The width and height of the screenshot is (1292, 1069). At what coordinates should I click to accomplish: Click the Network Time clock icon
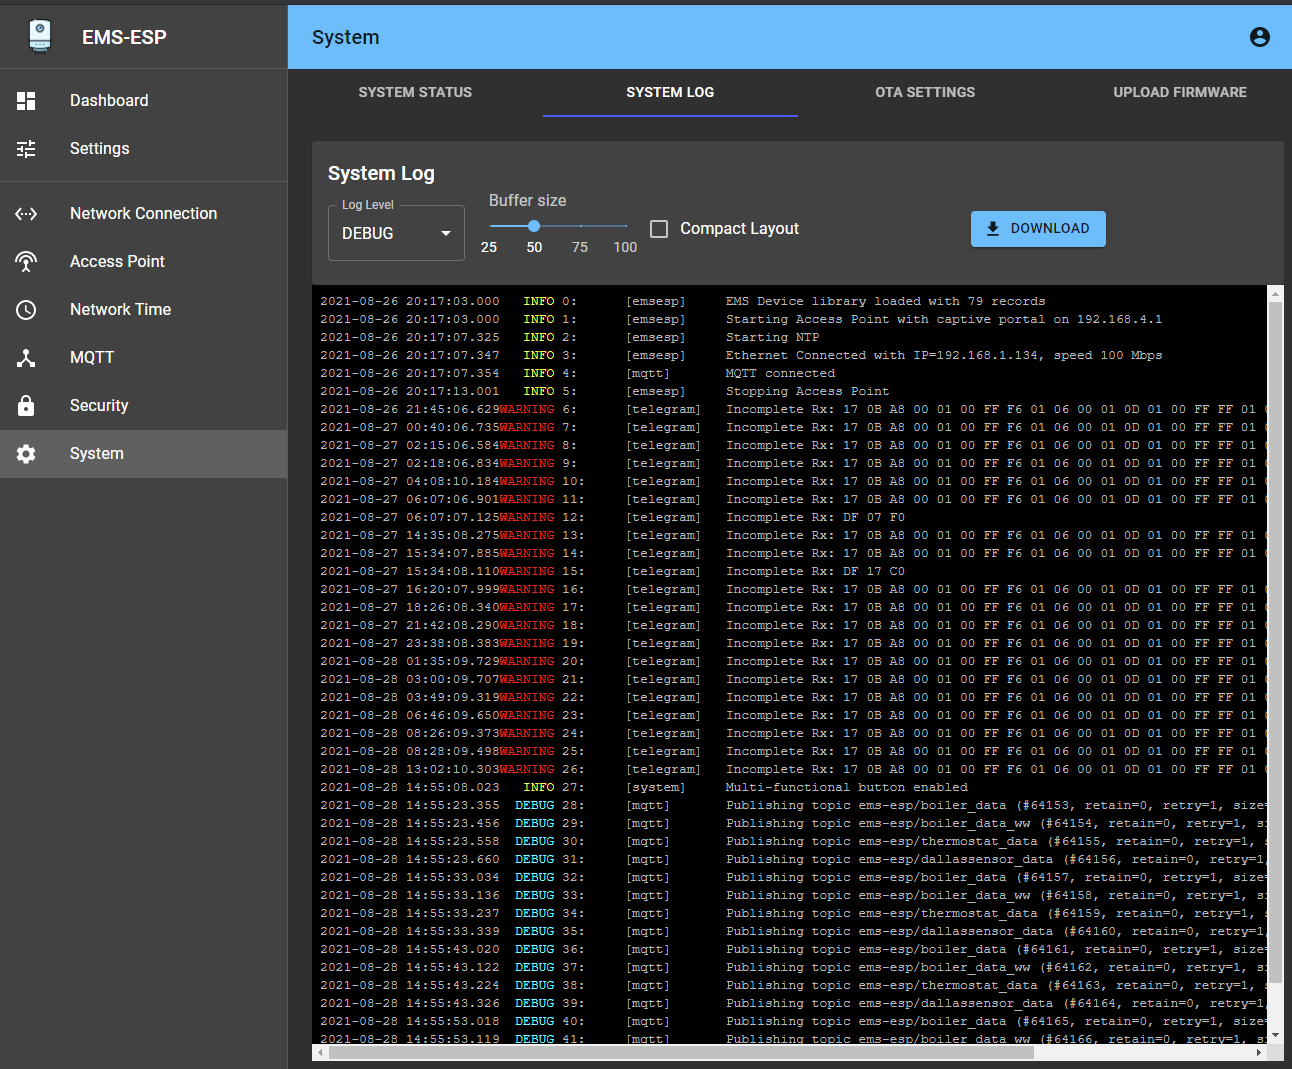pos(26,310)
